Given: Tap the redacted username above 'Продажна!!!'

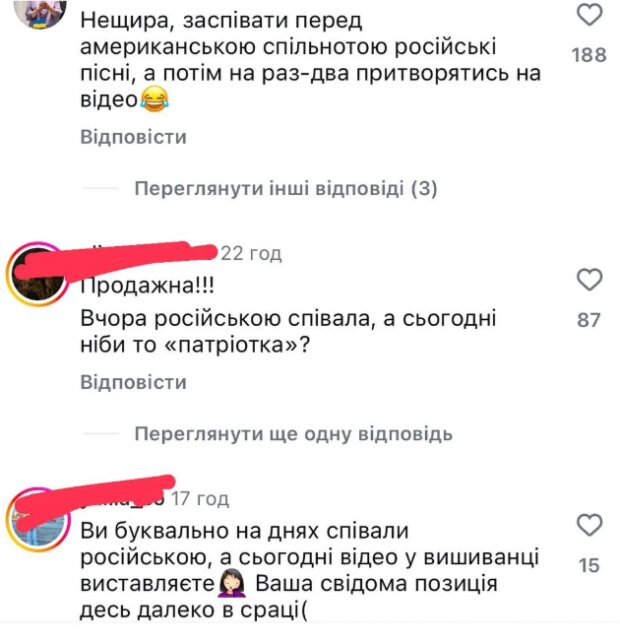Looking at the screenshot, I should coord(148,253).
